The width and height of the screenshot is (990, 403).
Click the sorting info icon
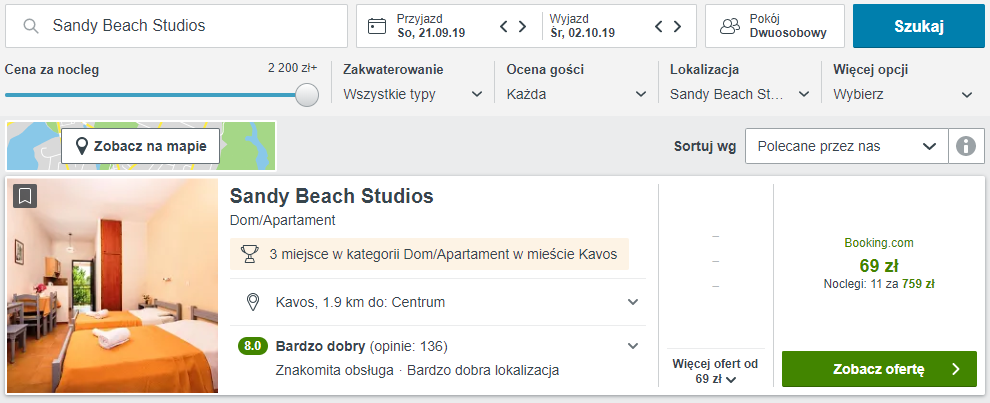tap(966, 147)
